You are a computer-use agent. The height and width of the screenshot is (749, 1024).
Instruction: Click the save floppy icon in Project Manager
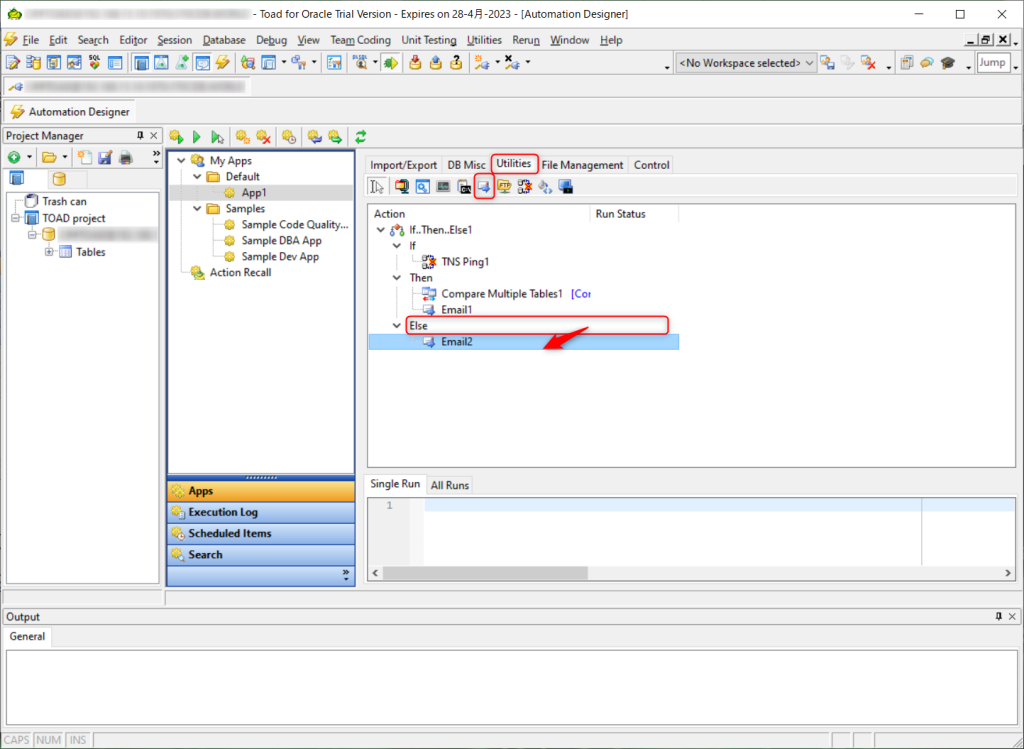(x=105, y=157)
